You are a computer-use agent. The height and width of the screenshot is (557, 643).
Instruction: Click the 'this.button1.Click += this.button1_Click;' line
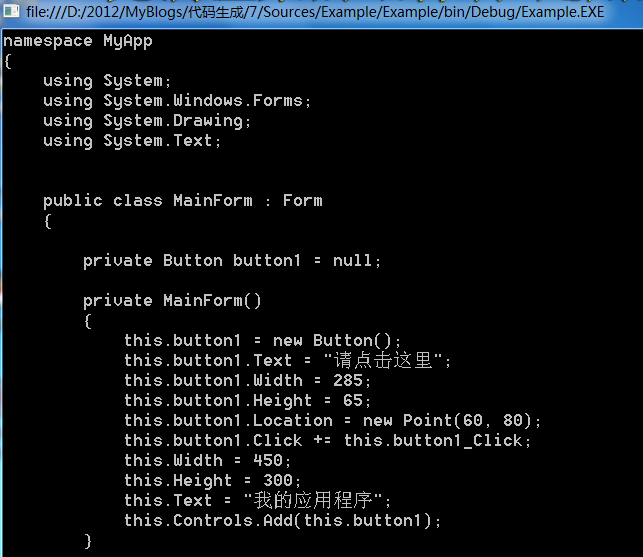click(328, 441)
